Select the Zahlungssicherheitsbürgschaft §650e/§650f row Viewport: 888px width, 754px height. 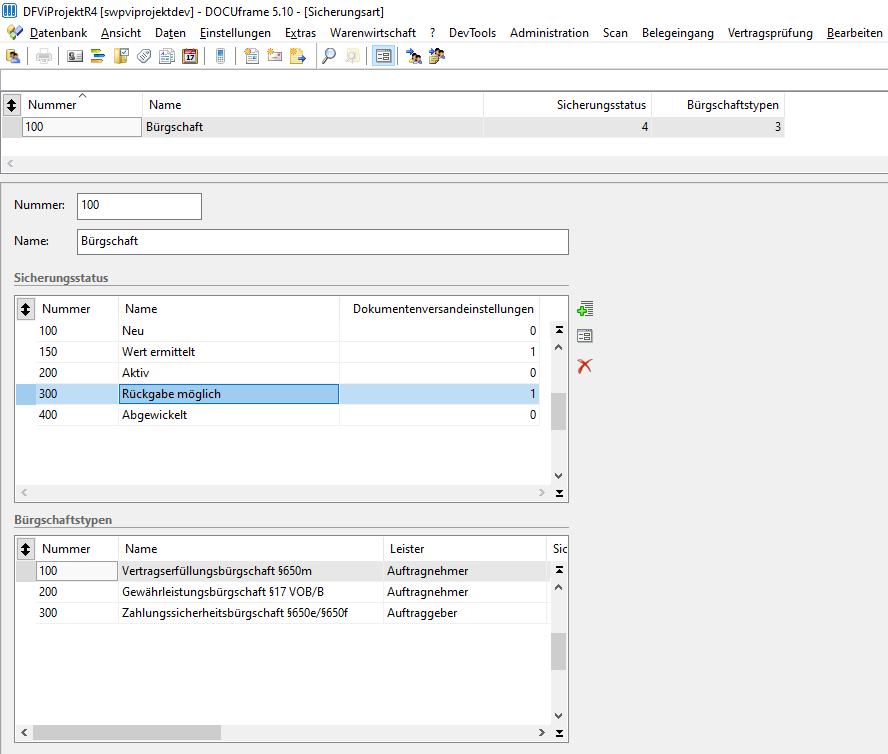[x=282, y=613]
